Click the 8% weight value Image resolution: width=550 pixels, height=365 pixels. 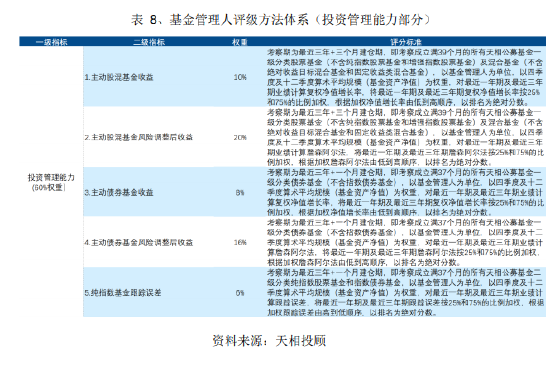(240, 192)
